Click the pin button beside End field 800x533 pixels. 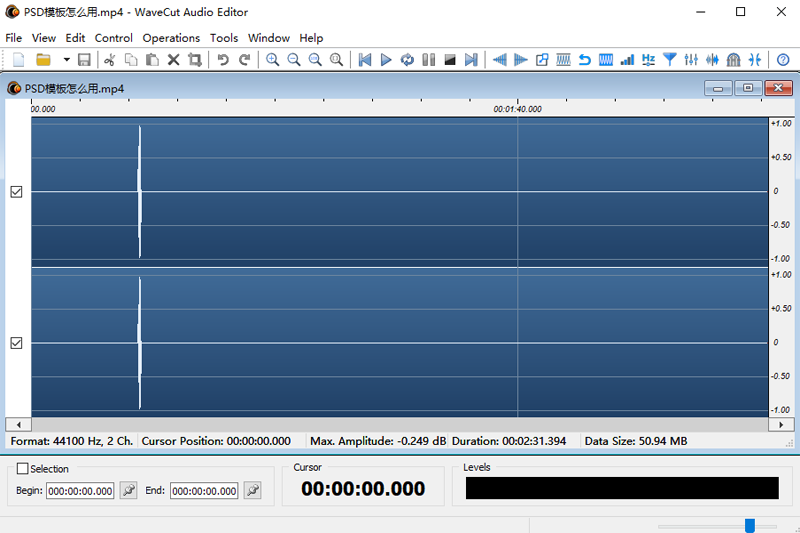[x=252, y=490]
